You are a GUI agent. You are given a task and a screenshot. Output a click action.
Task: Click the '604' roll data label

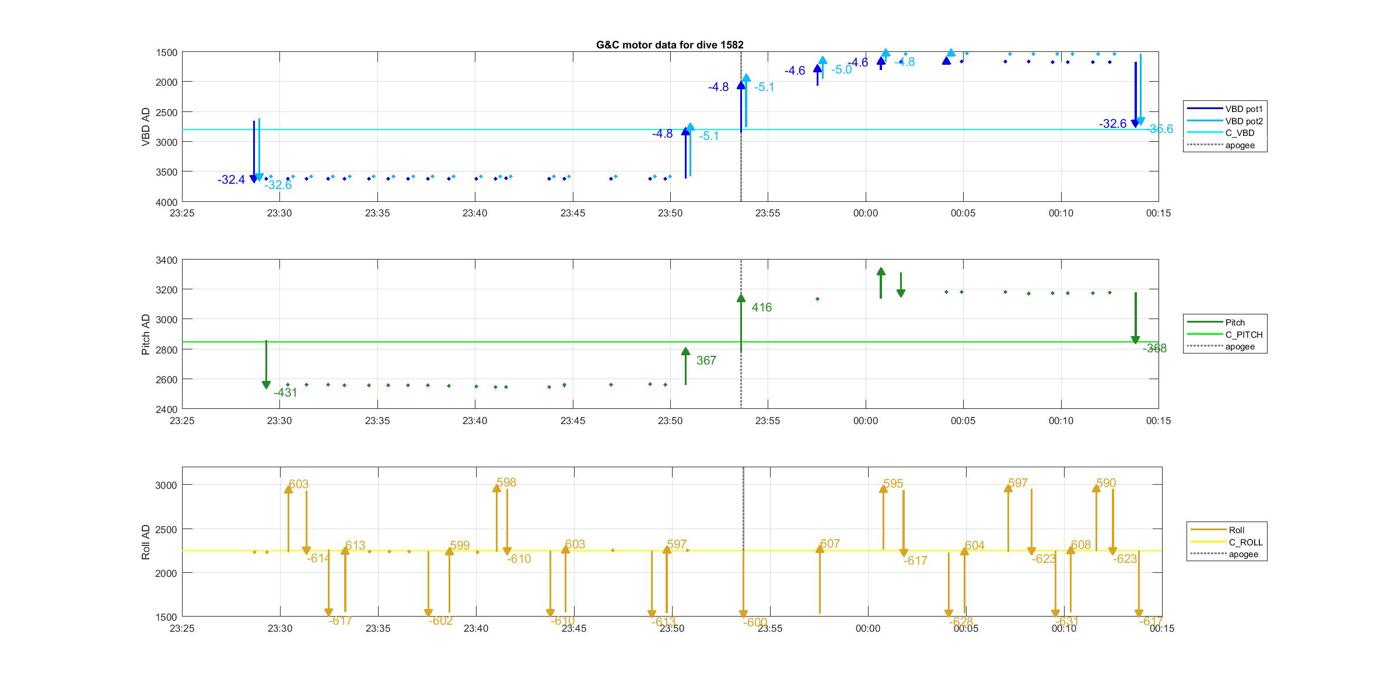pyautogui.click(x=974, y=546)
